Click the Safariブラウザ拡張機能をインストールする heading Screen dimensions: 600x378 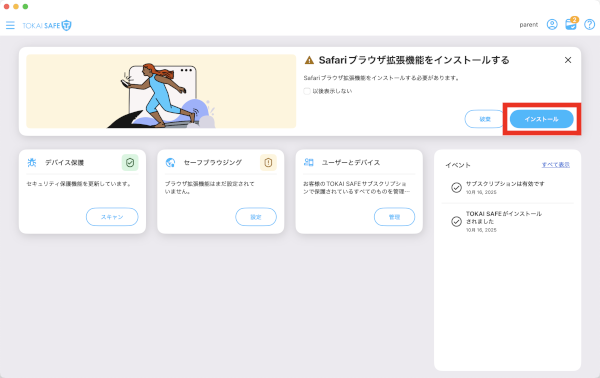click(414, 60)
